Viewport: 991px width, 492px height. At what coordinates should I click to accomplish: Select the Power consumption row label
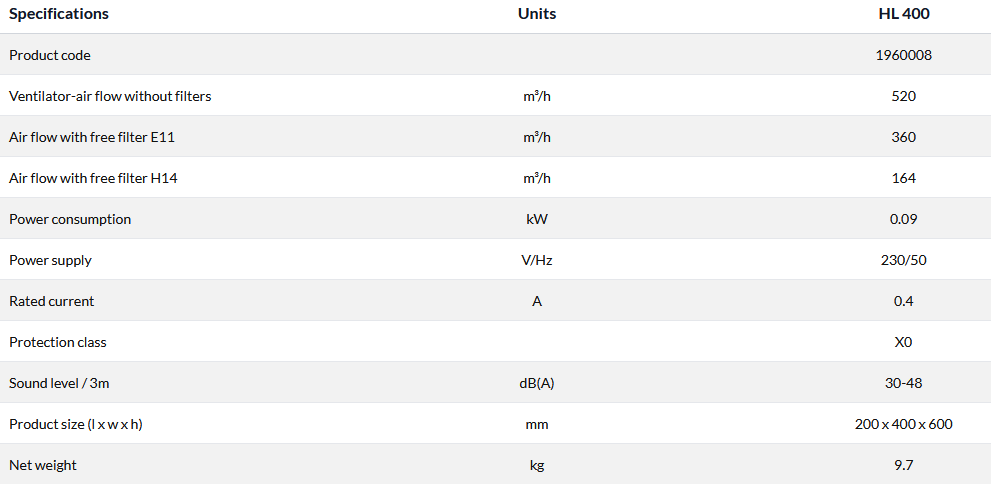70,219
